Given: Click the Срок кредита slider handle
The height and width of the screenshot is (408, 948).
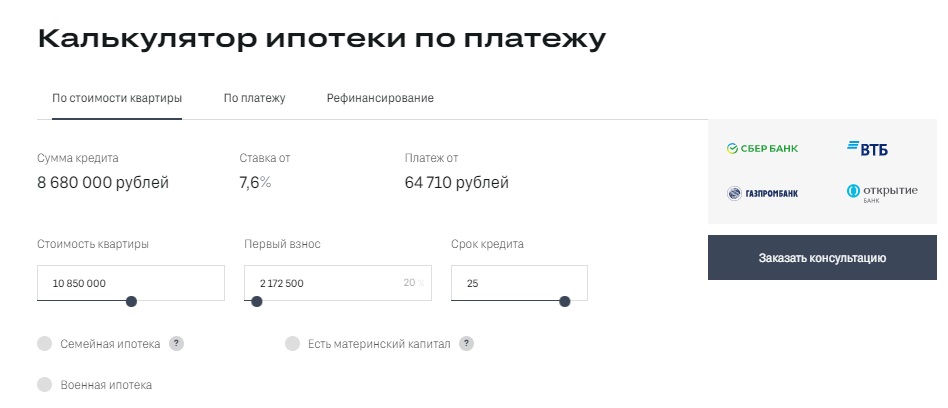Looking at the screenshot, I should (565, 301).
